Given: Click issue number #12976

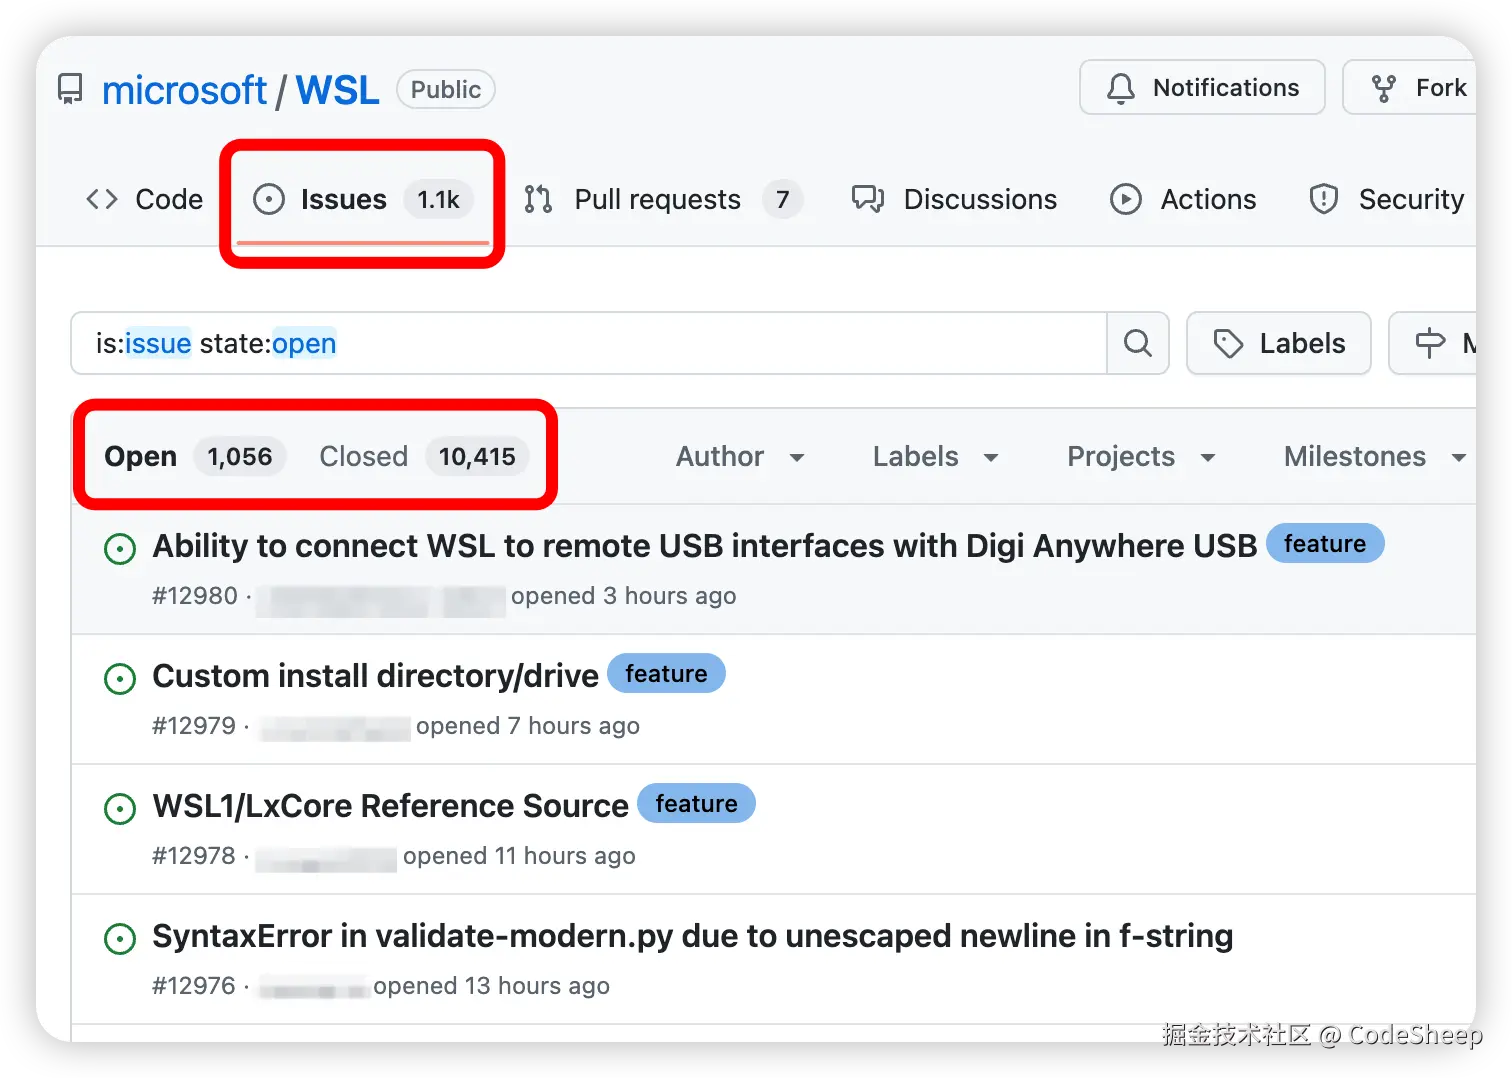Looking at the screenshot, I should pos(194,986).
